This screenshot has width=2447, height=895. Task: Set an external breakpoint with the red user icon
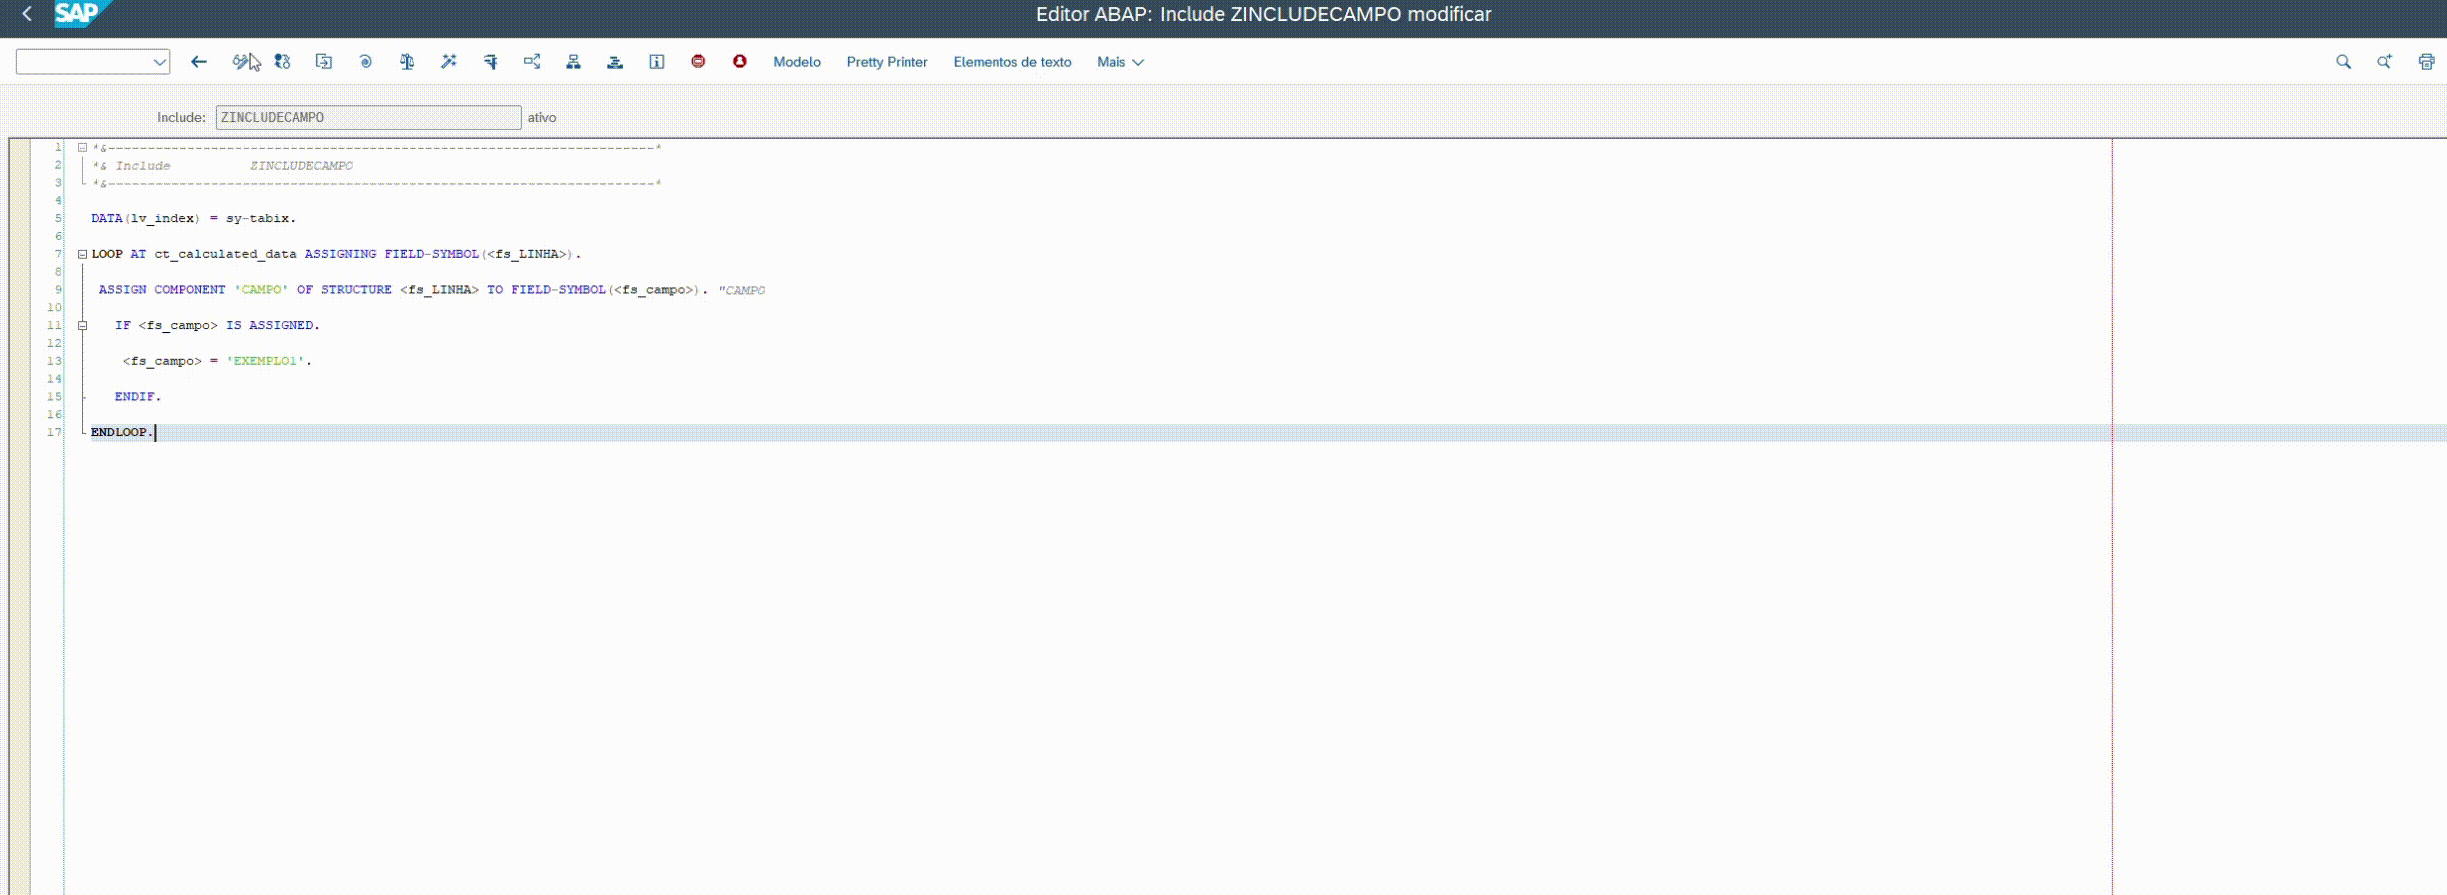740,62
